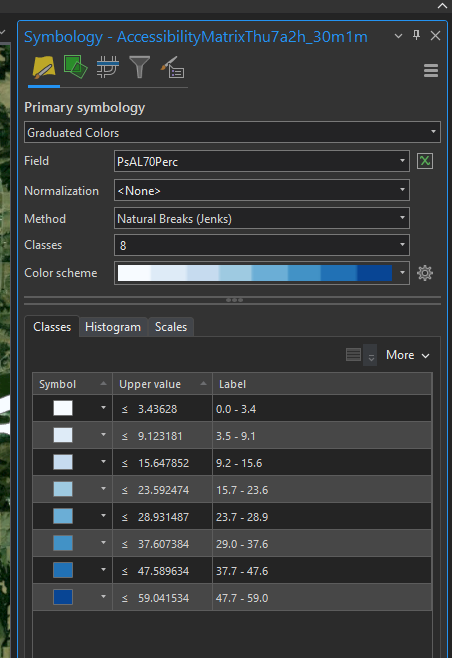Open color scheme options gear icon
Image resolution: width=452 pixels, height=658 pixels.
click(425, 273)
